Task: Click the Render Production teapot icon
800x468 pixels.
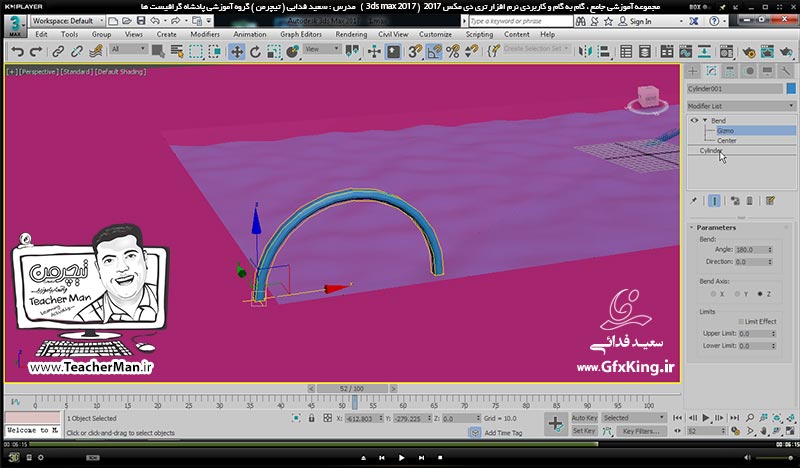Action: pyautogui.click(x=786, y=52)
